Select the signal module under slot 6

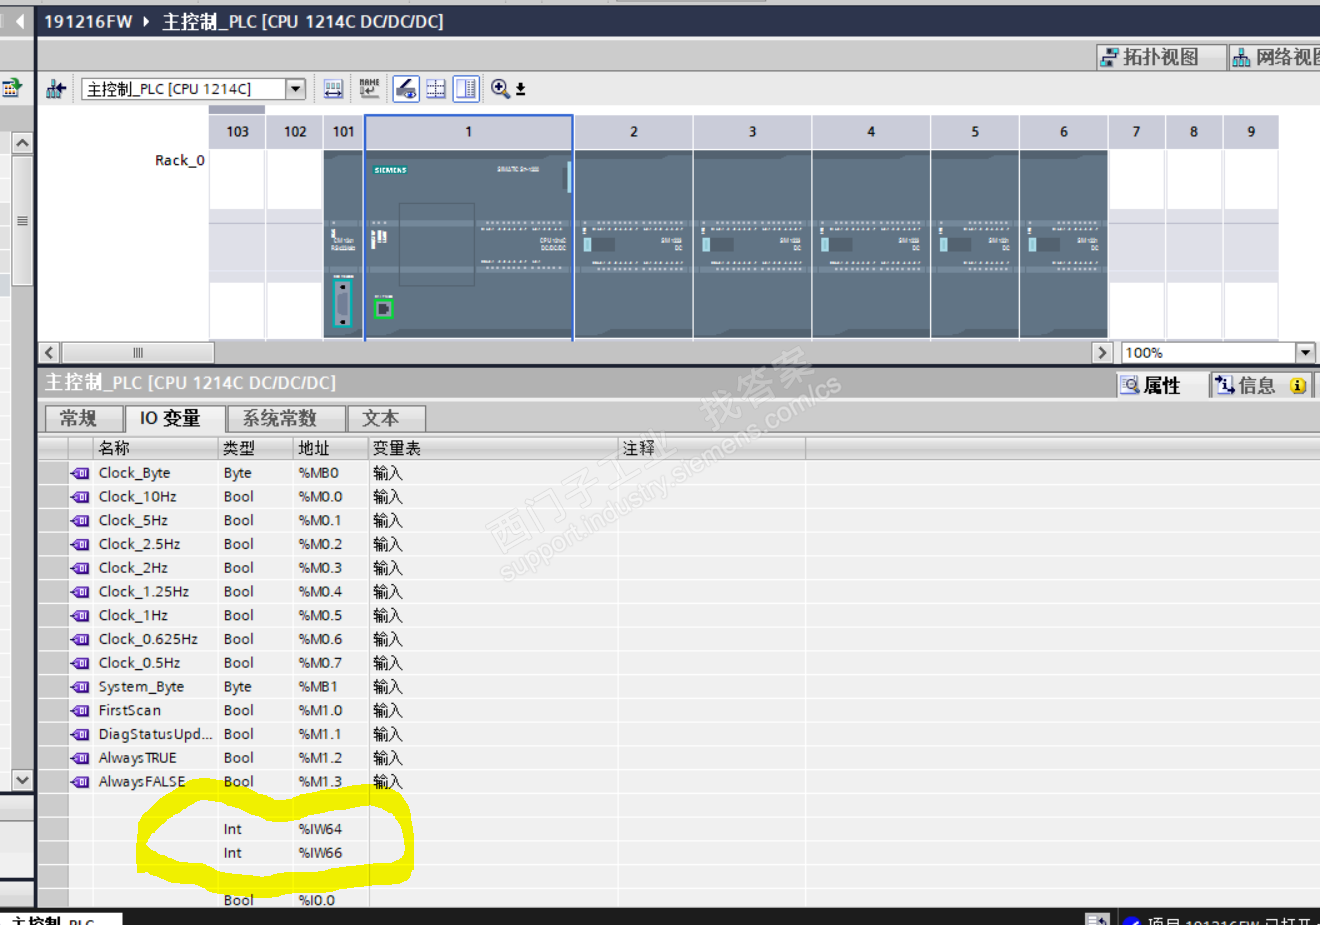pyautogui.click(x=1064, y=244)
